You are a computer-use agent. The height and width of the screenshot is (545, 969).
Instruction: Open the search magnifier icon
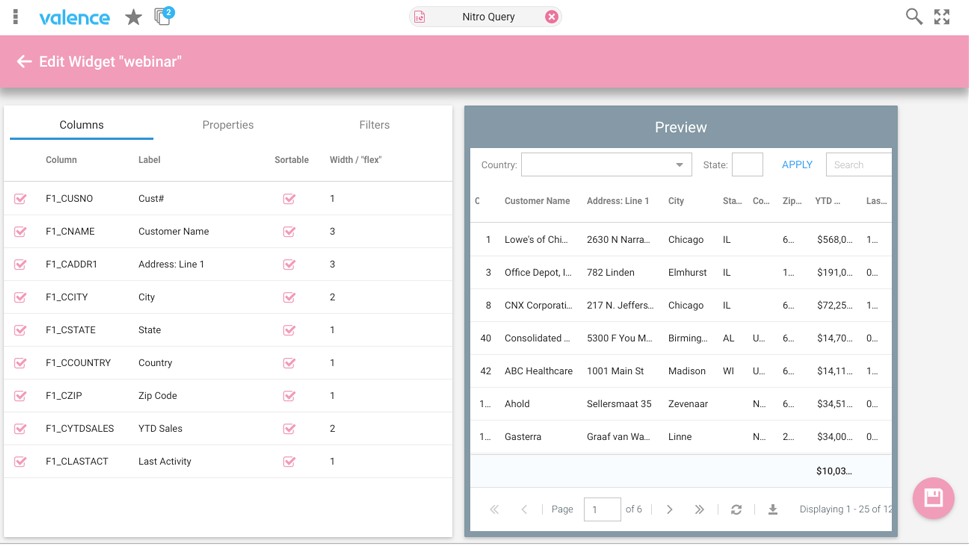coord(913,17)
